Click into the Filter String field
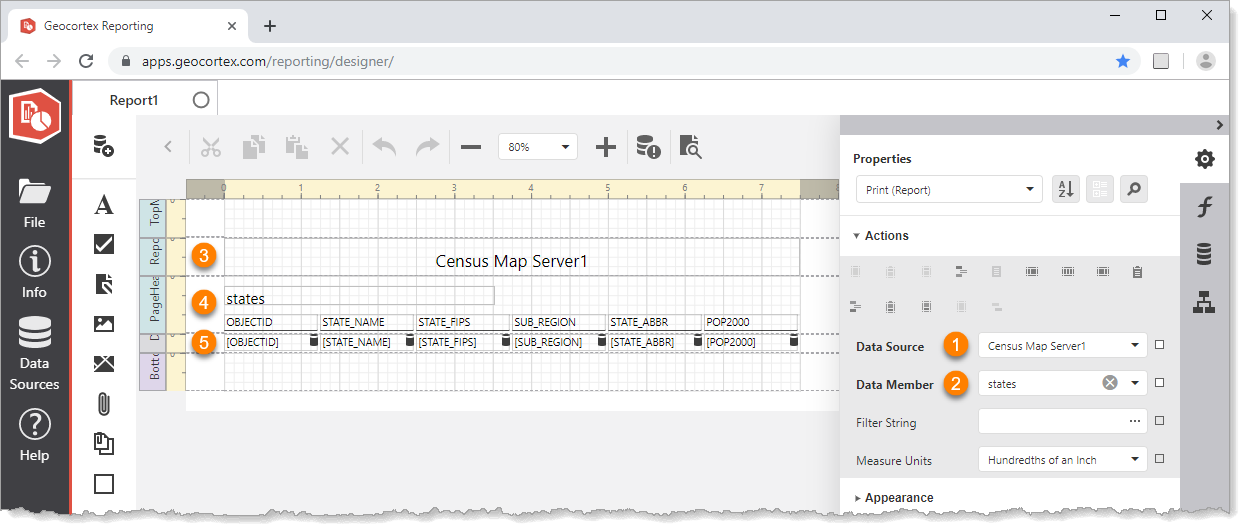 coord(1062,422)
